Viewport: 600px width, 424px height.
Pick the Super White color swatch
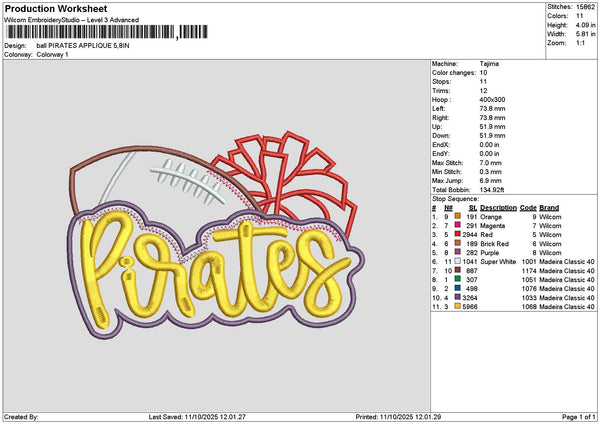pos(457,261)
